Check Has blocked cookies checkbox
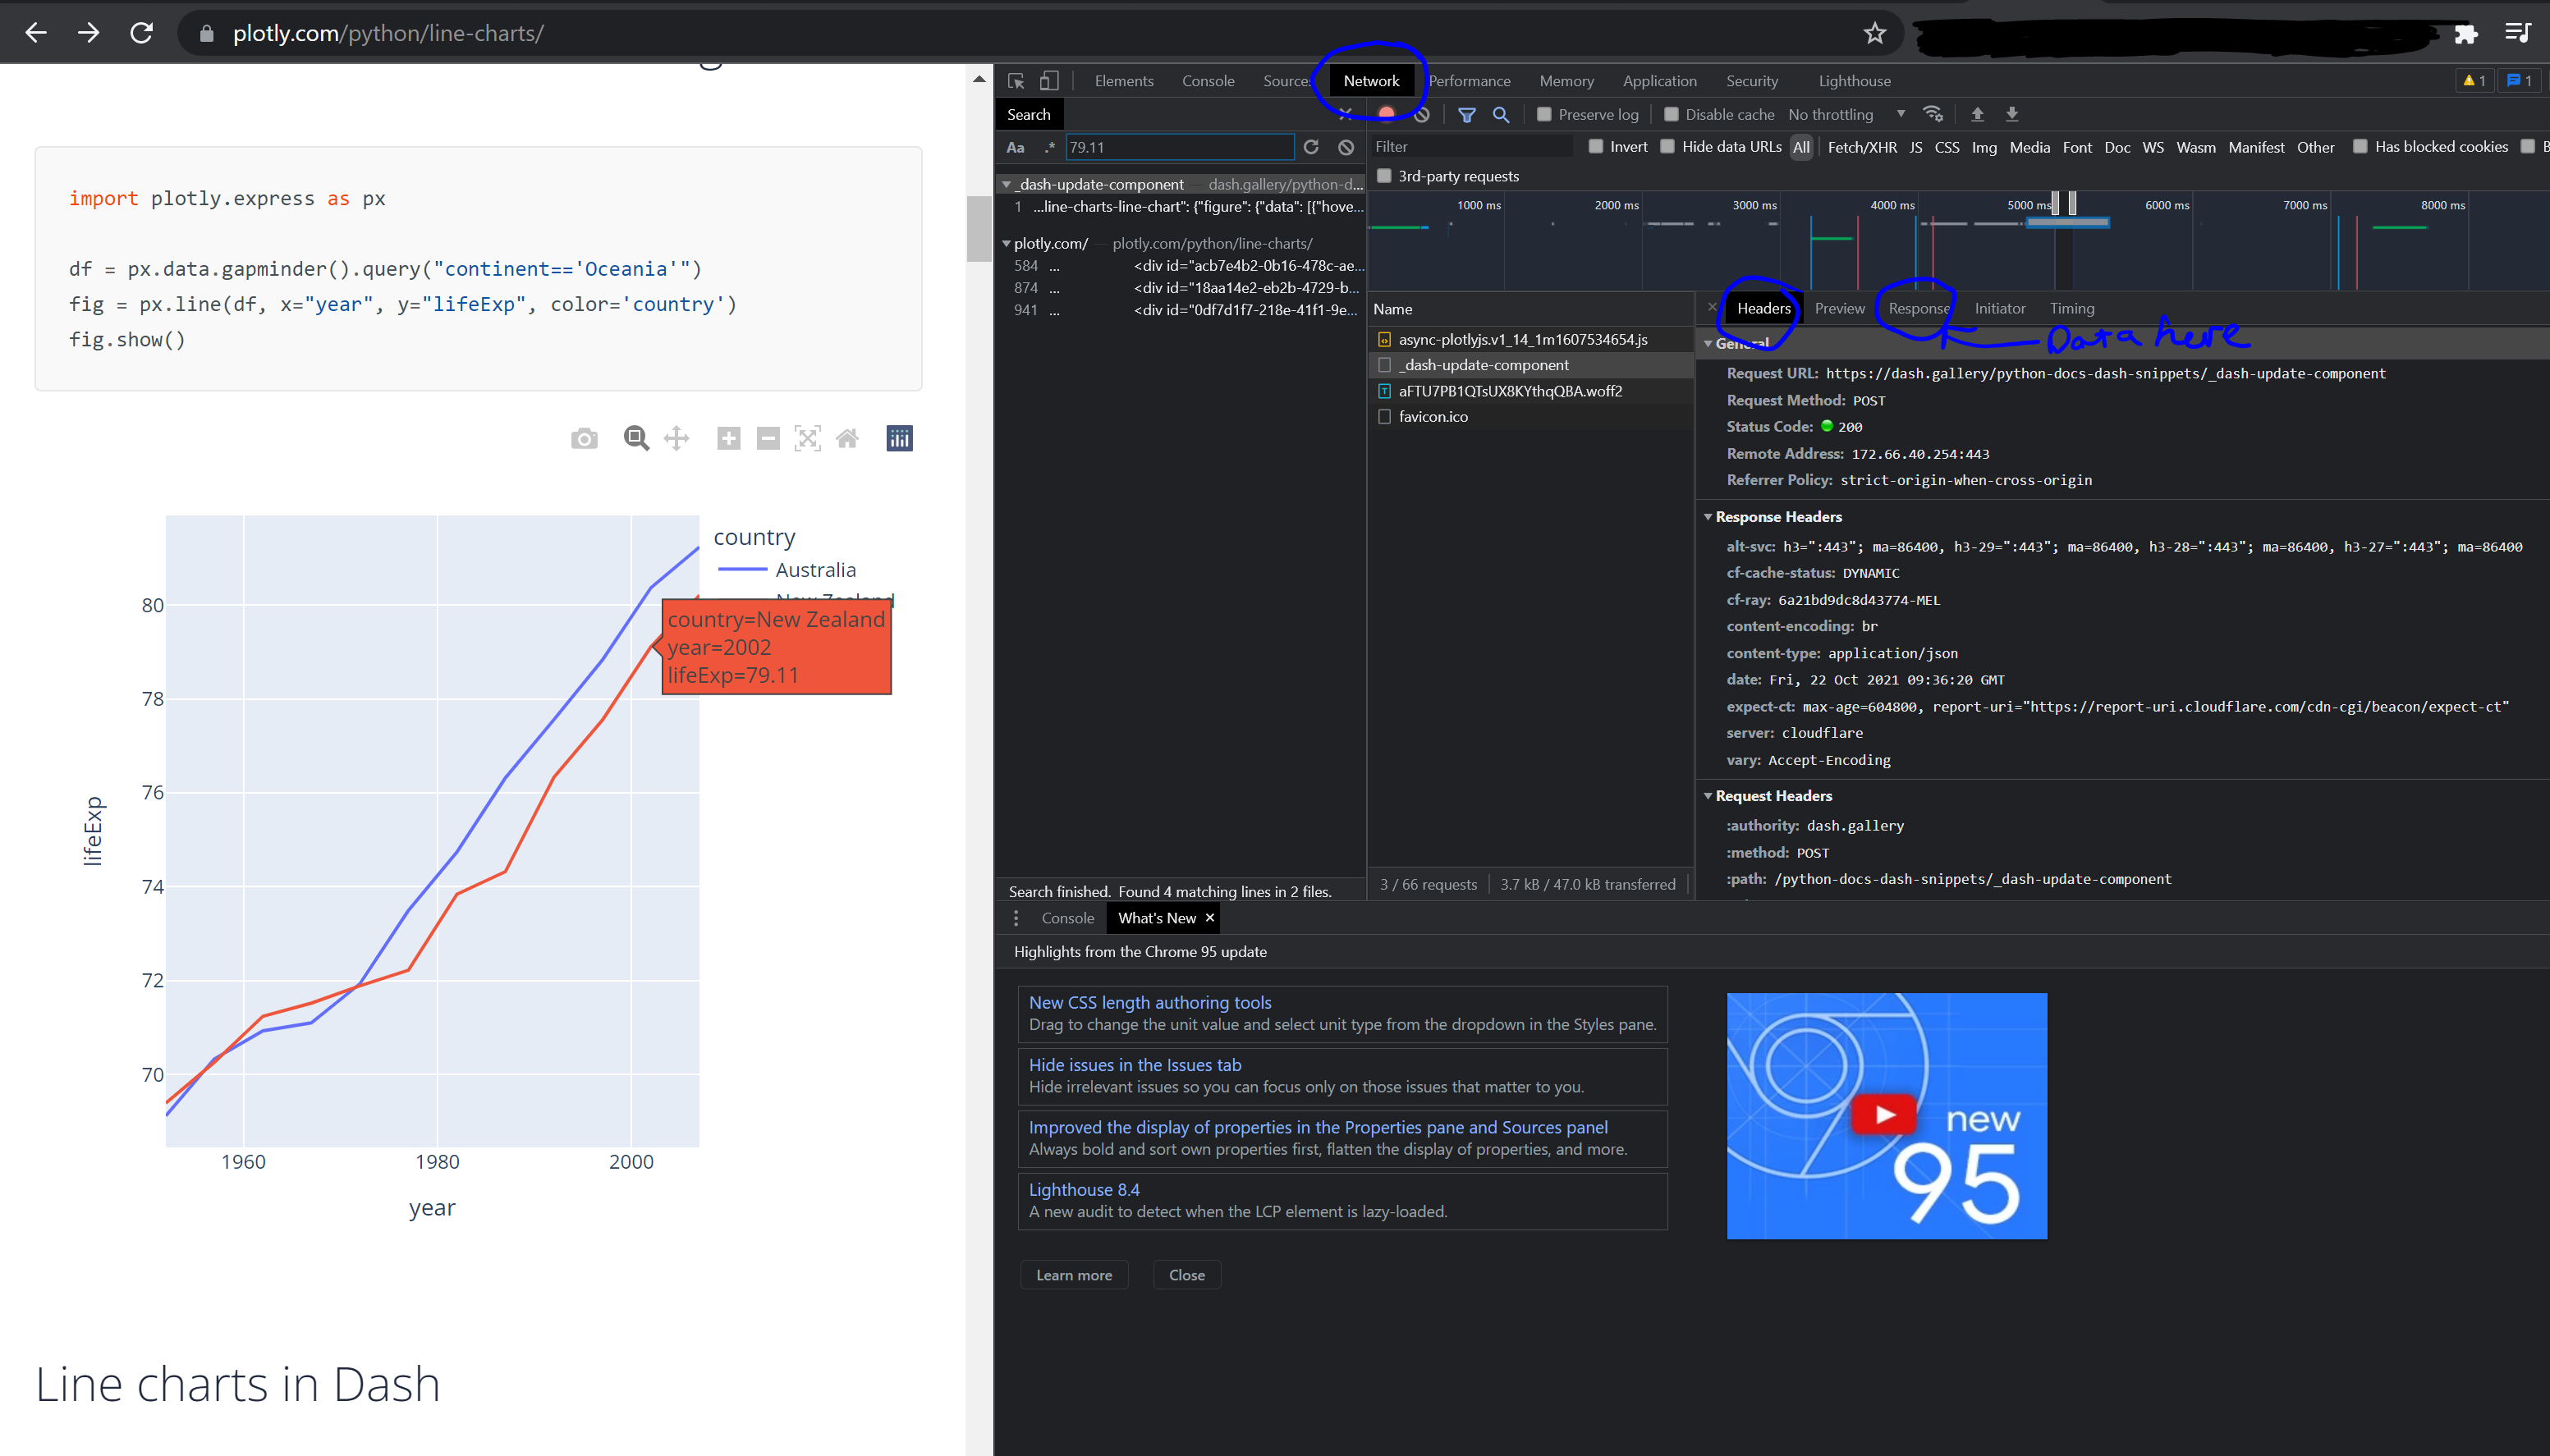 (2361, 146)
